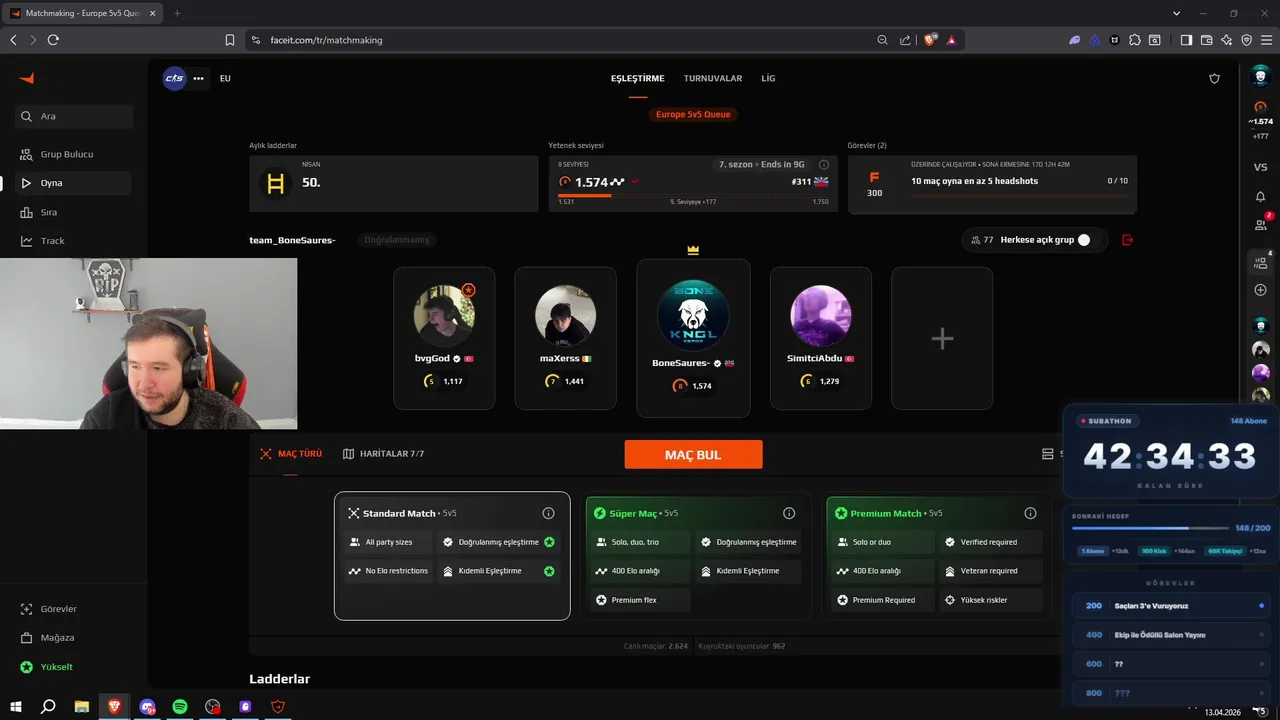This screenshot has height=720, width=1280.
Task: Switch to the TURNUVALAR tab
Action: (713, 78)
